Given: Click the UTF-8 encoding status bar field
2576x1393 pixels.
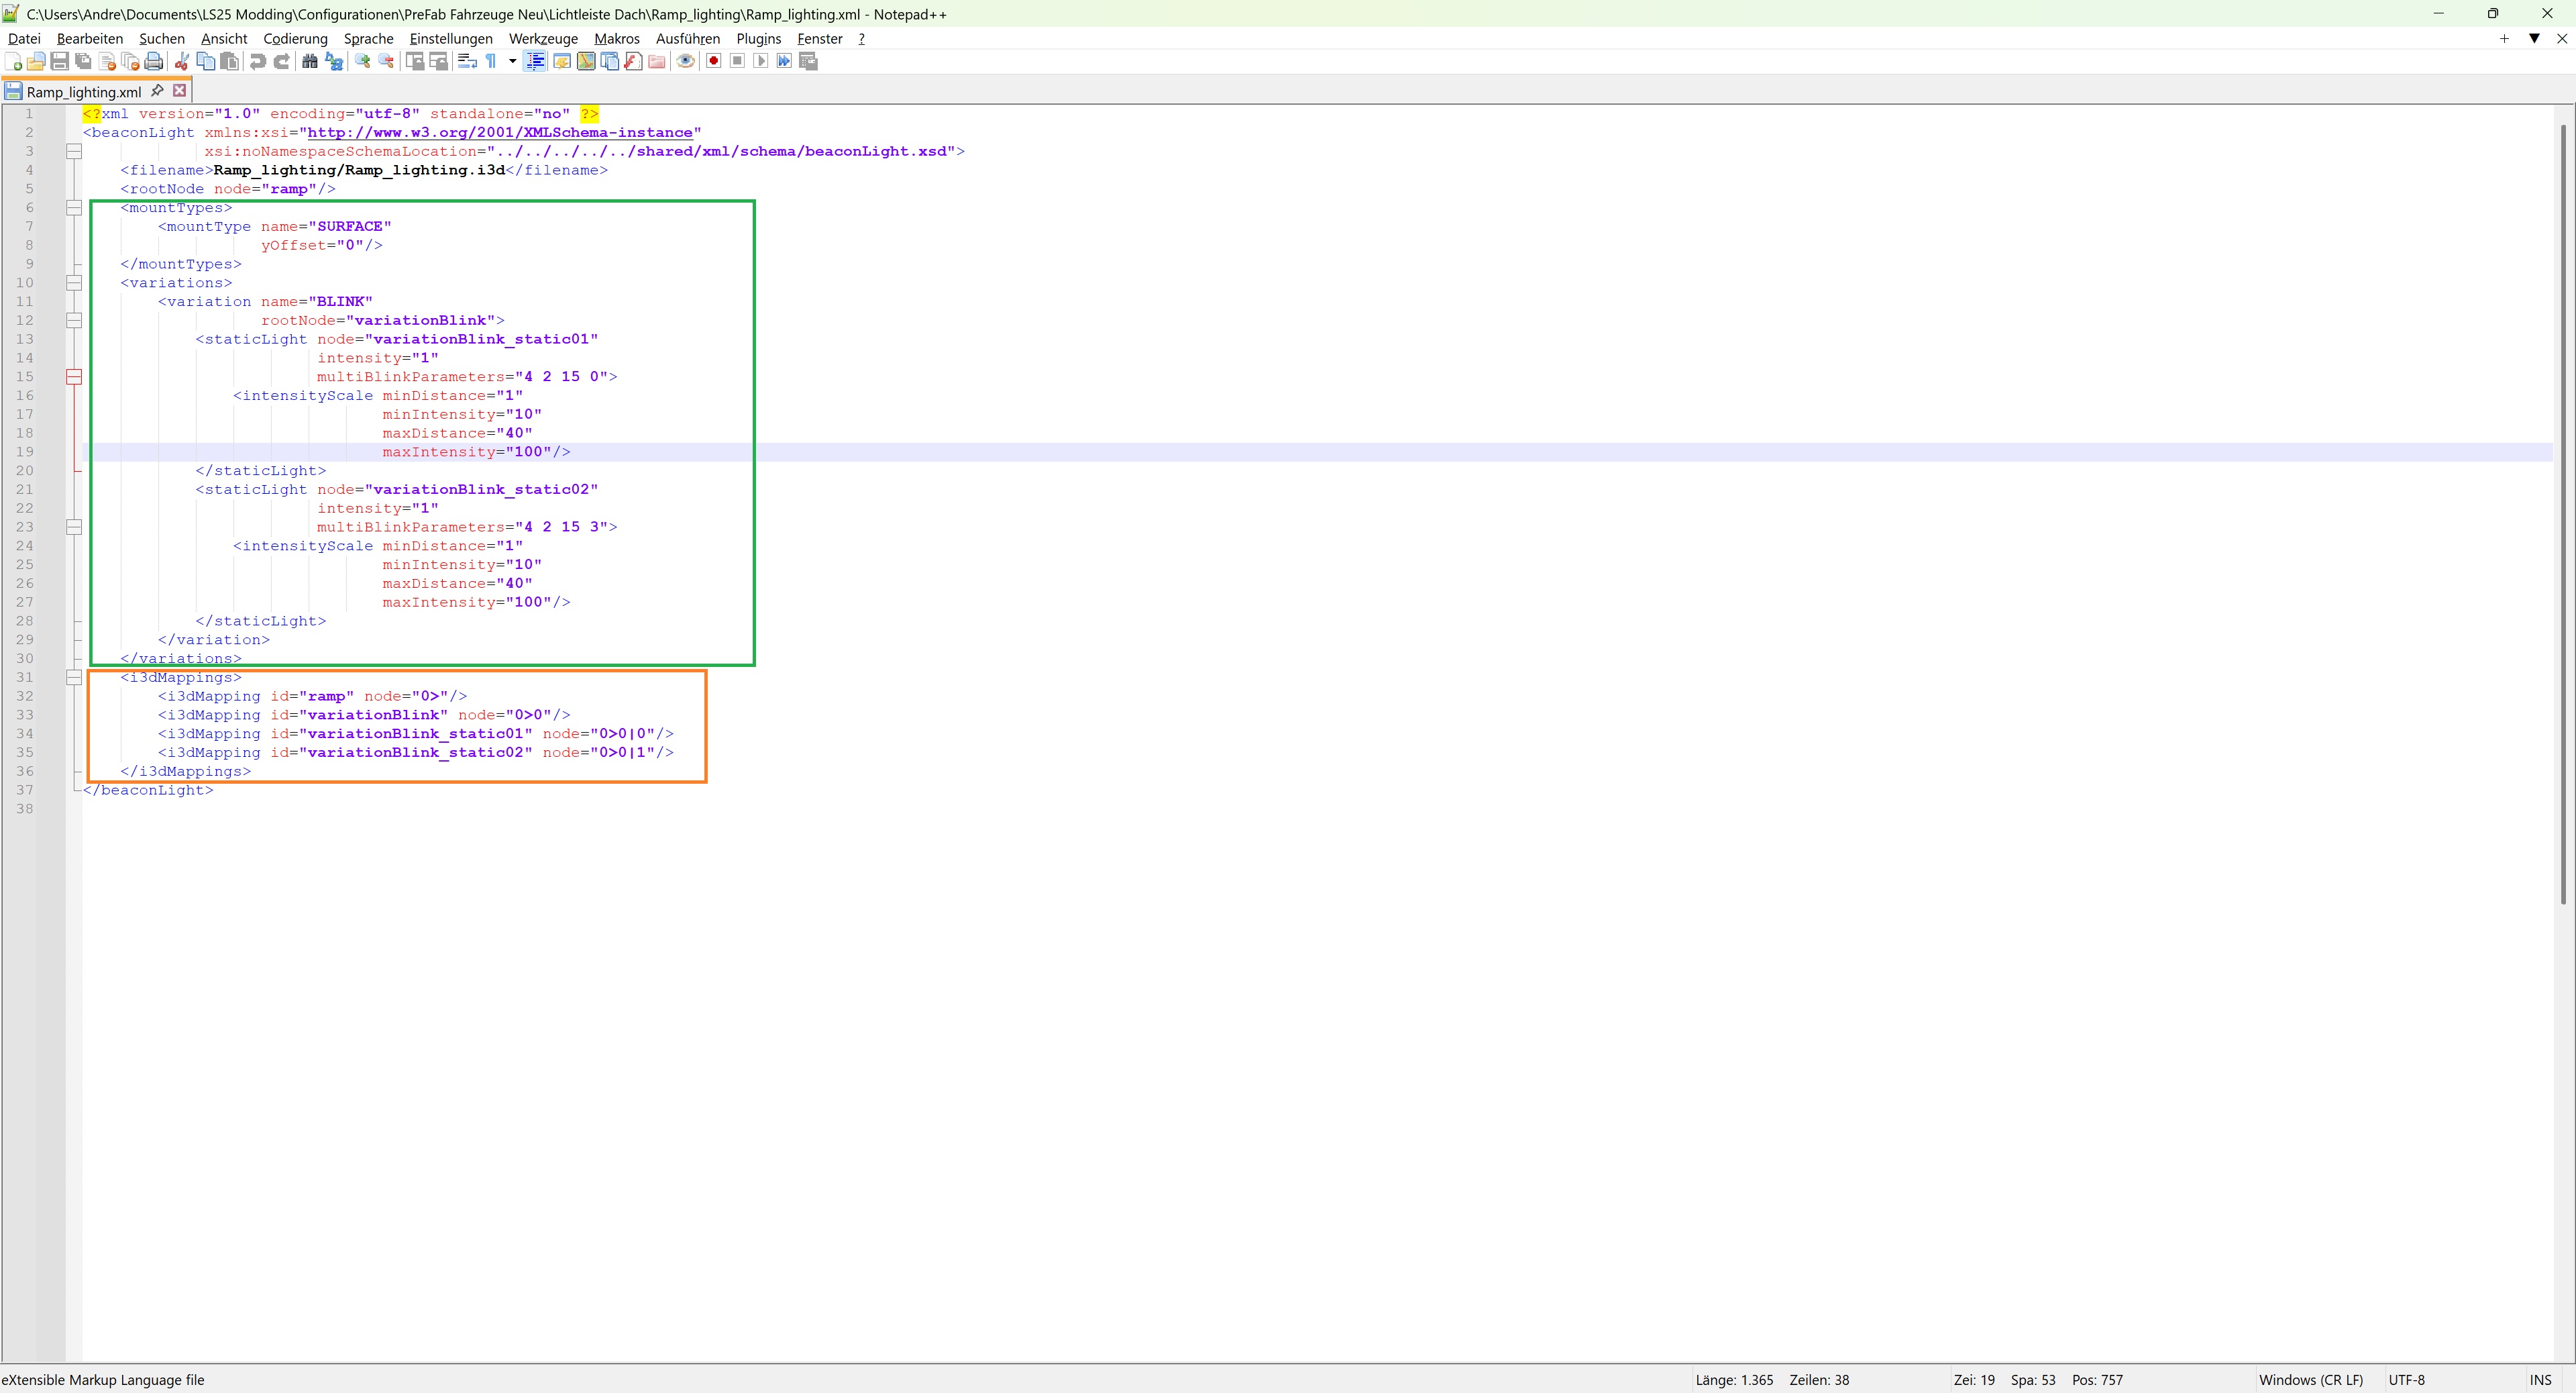Looking at the screenshot, I should (2406, 1380).
